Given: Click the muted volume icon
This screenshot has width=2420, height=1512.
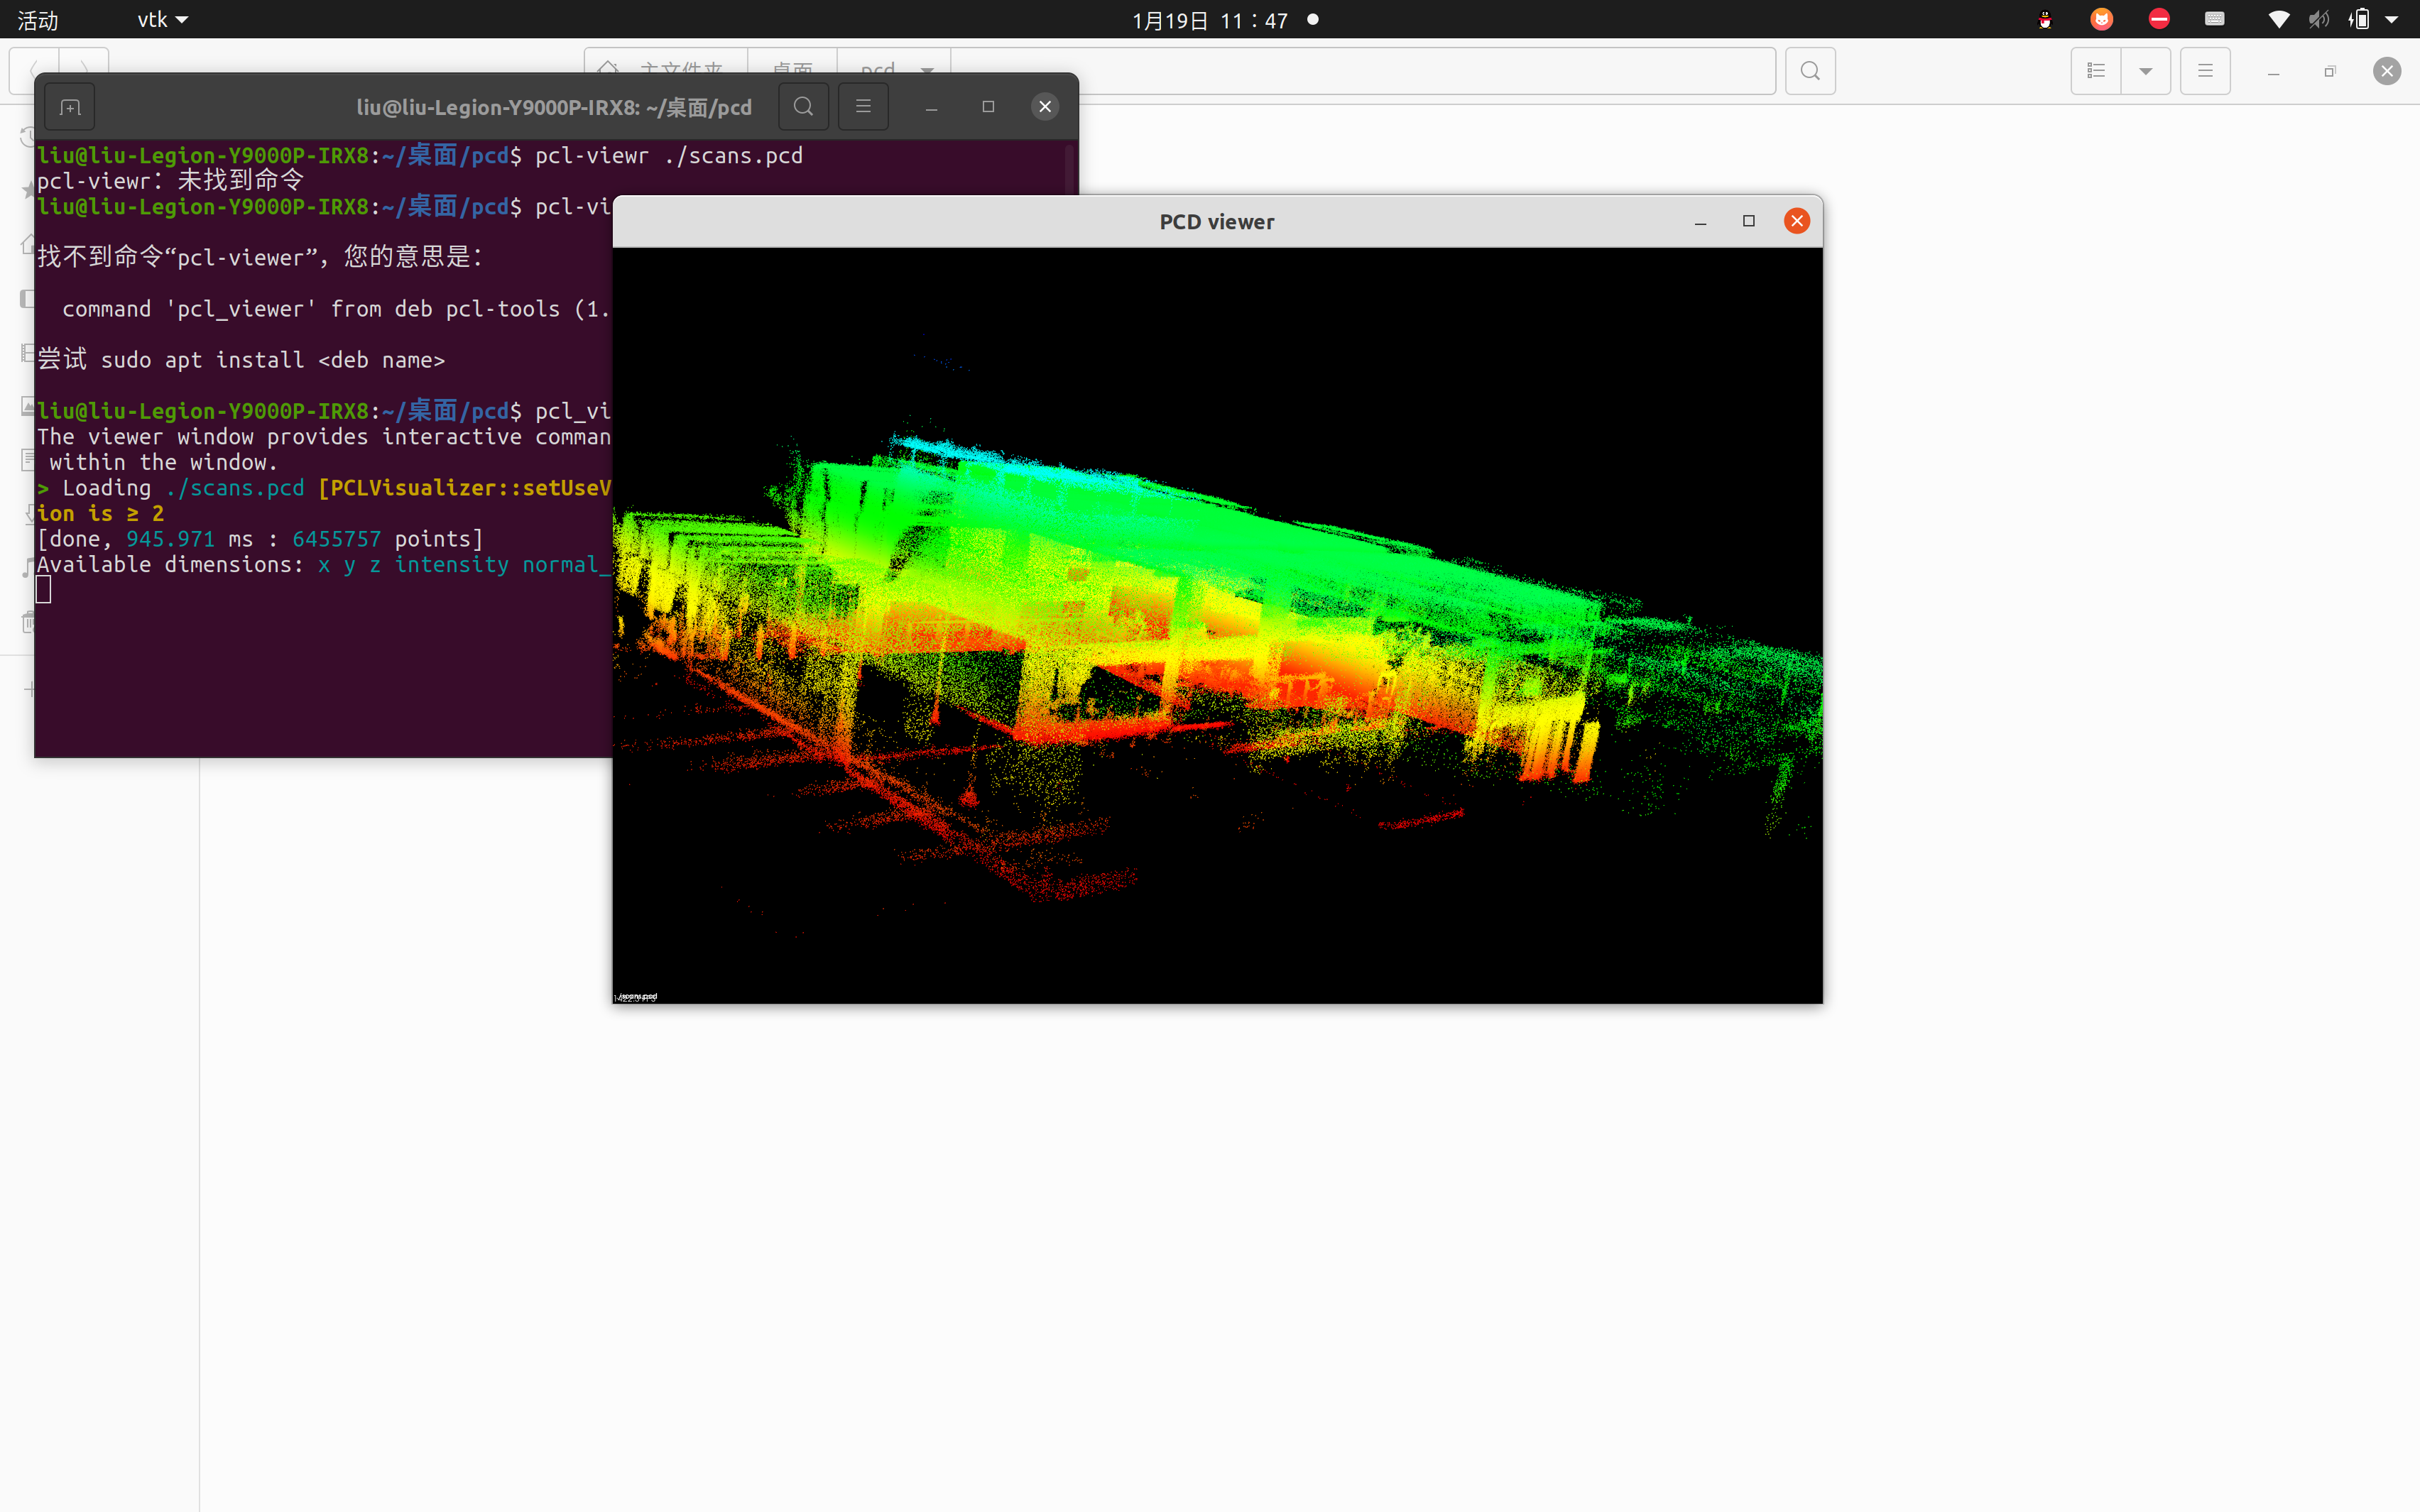Looking at the screenshot, I should pos(2319,19).
